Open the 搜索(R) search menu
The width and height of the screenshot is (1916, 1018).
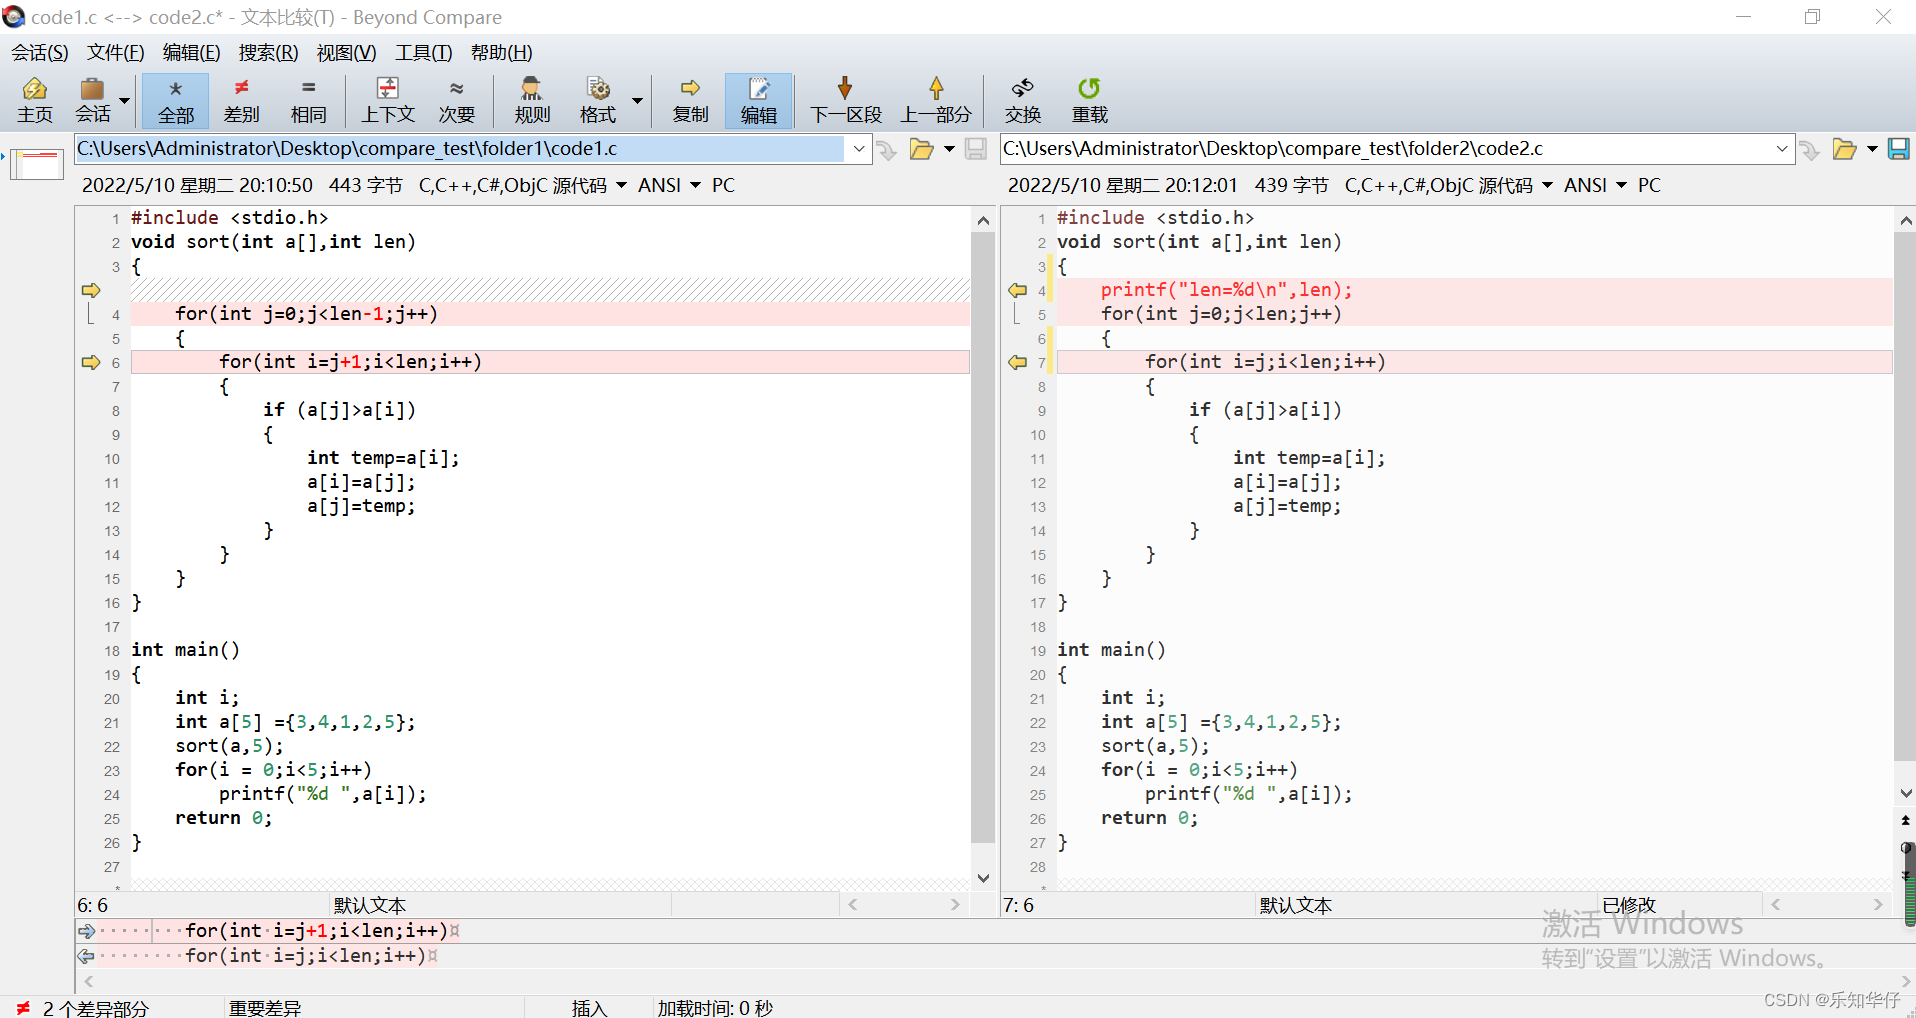[x=268, y=53]
